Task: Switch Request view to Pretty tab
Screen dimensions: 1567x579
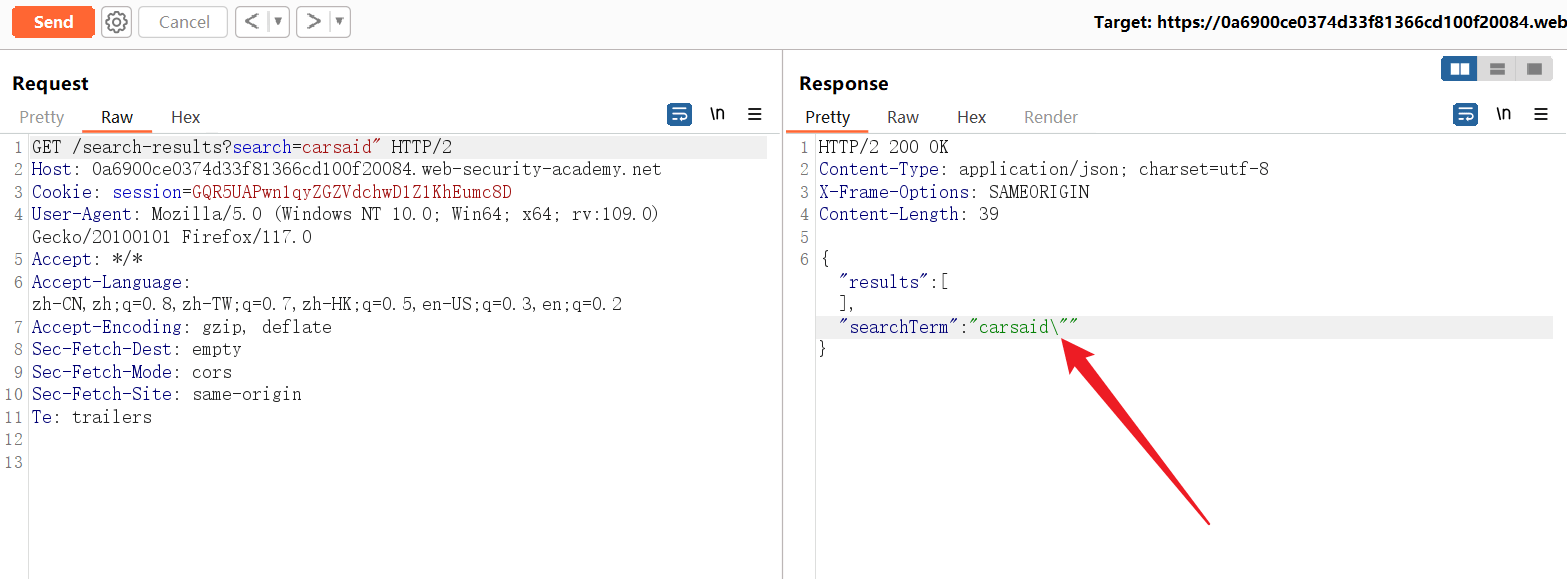Action: [42, 117]
